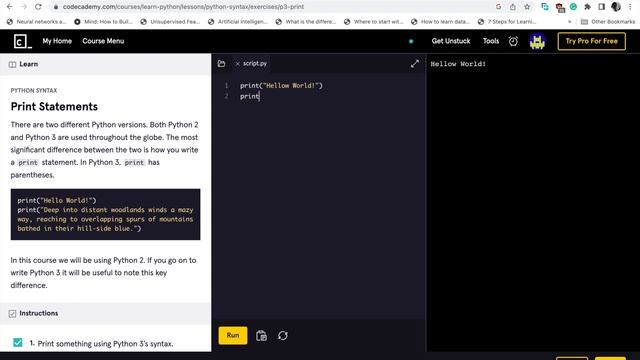Click the Learn section header

tap(105, 64)
